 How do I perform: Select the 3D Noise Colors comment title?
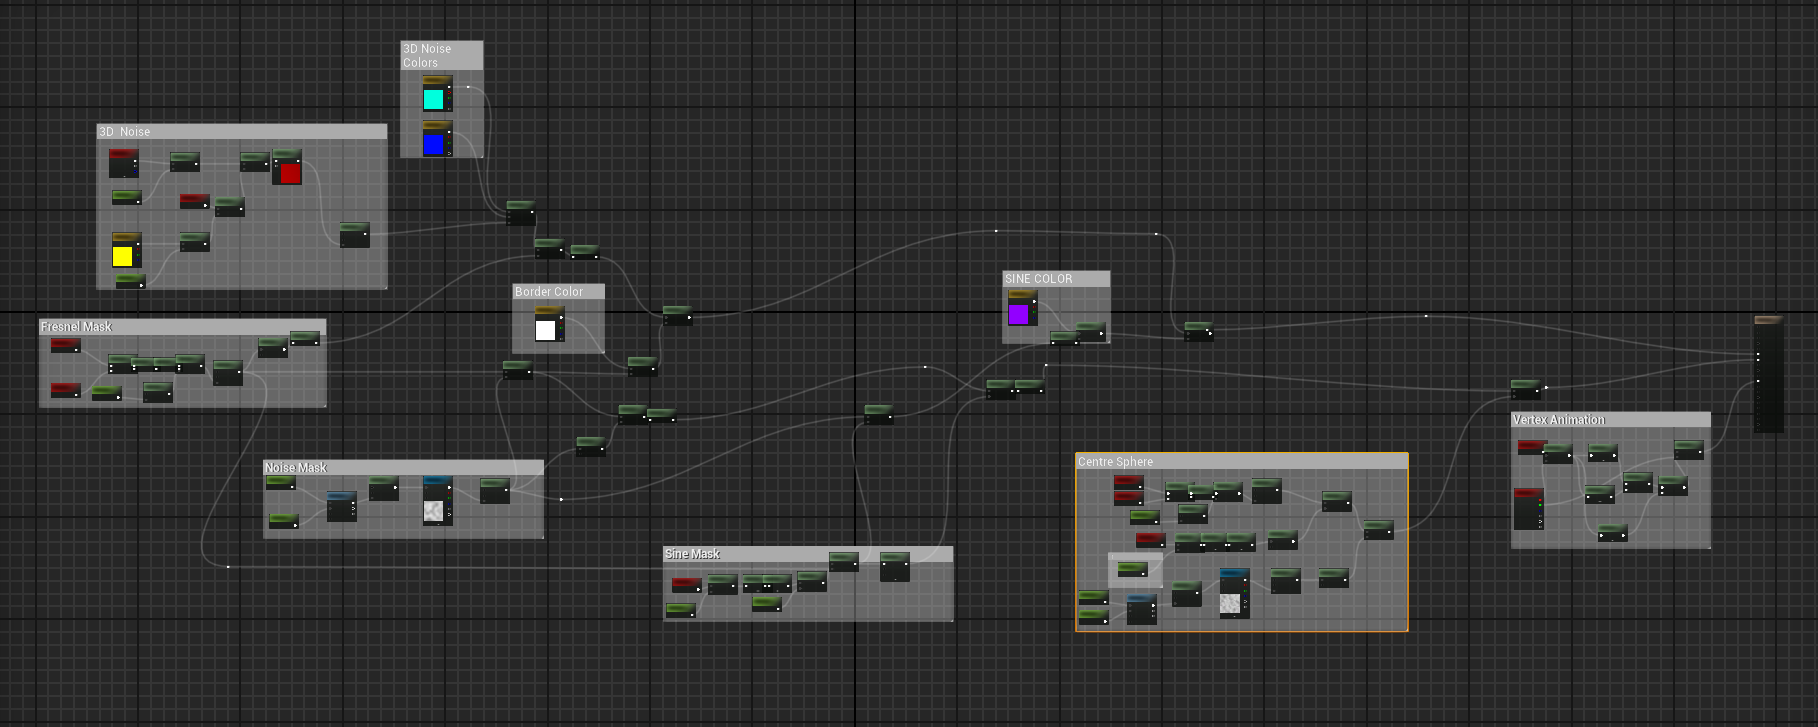tap(441, 56)
